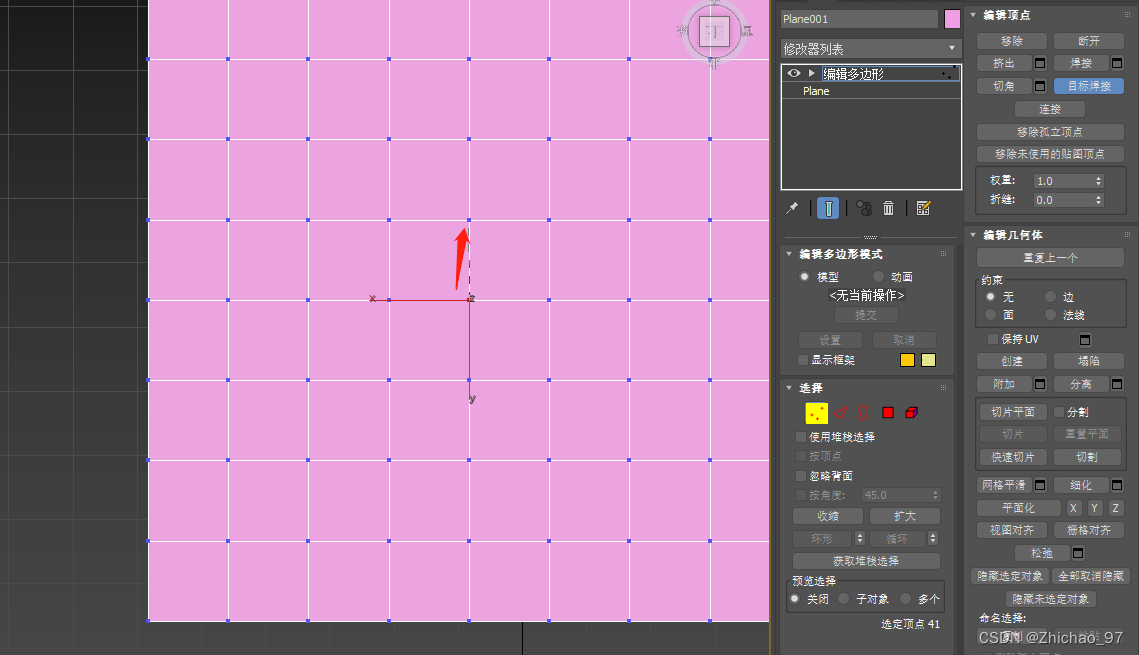Screen dimensions: 1139x655
Task: Open settings box next to 分离
Action: (1117, 384)
